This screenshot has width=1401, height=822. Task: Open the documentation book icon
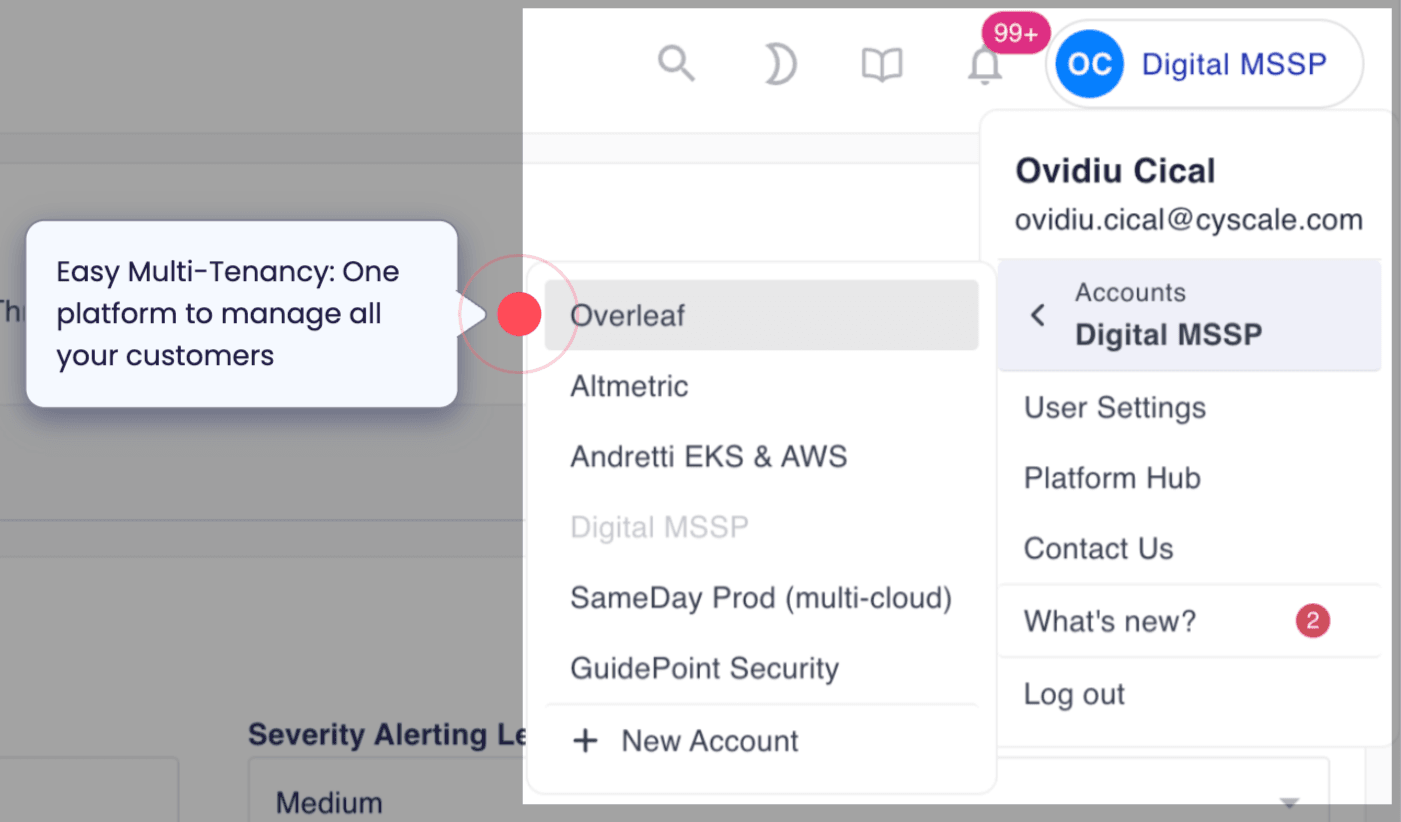pos(883,64)
